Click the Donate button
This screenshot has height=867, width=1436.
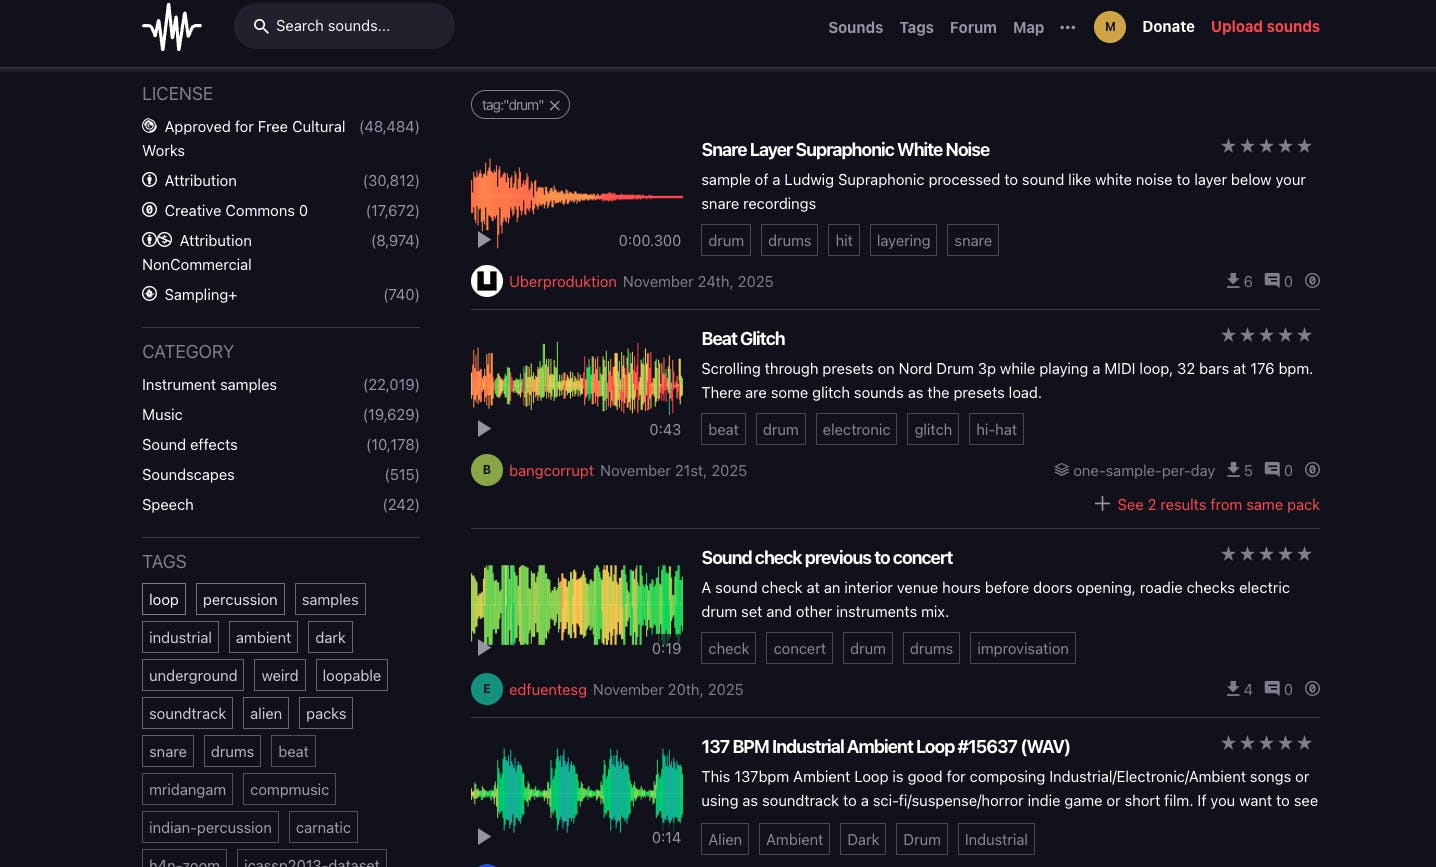(x=1168, y=27)
